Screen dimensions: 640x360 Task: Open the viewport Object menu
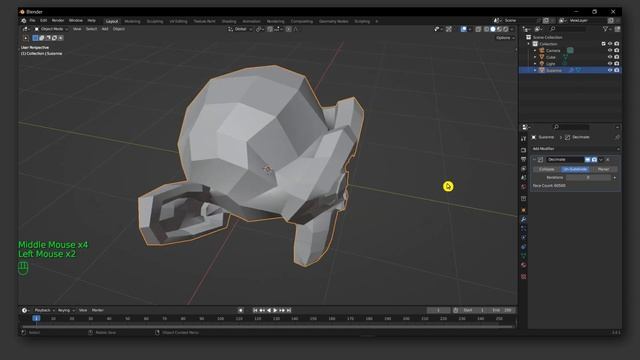point(119,29)
